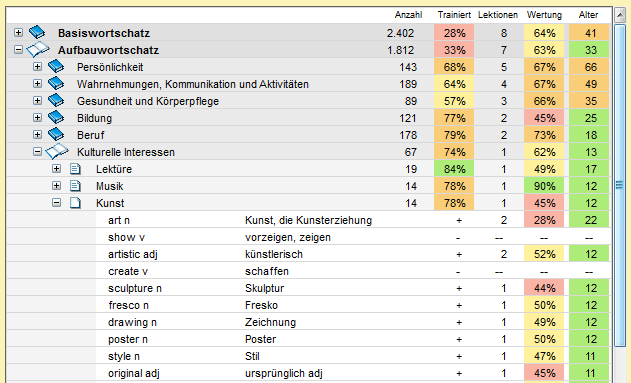Click the Wertung column header
Screen dimensions: 631x383
tap(544, 15)
